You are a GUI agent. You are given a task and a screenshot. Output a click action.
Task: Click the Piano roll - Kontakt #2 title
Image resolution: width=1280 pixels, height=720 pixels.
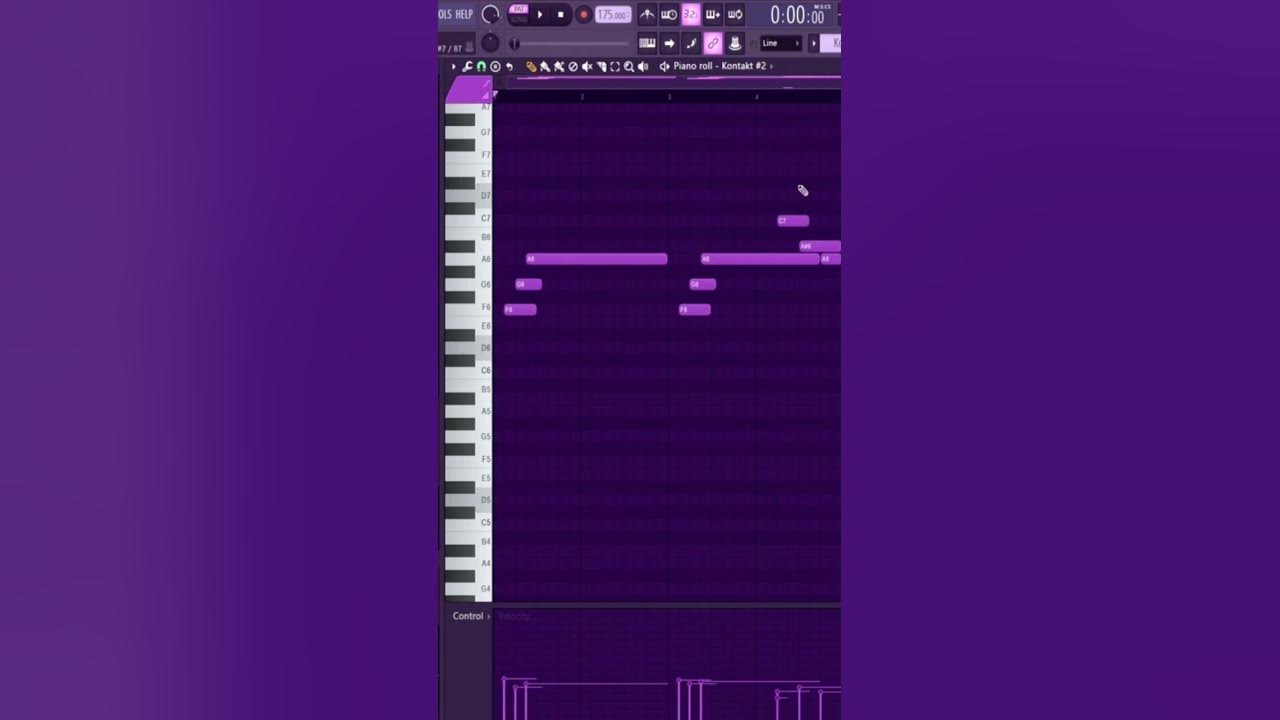720,66
